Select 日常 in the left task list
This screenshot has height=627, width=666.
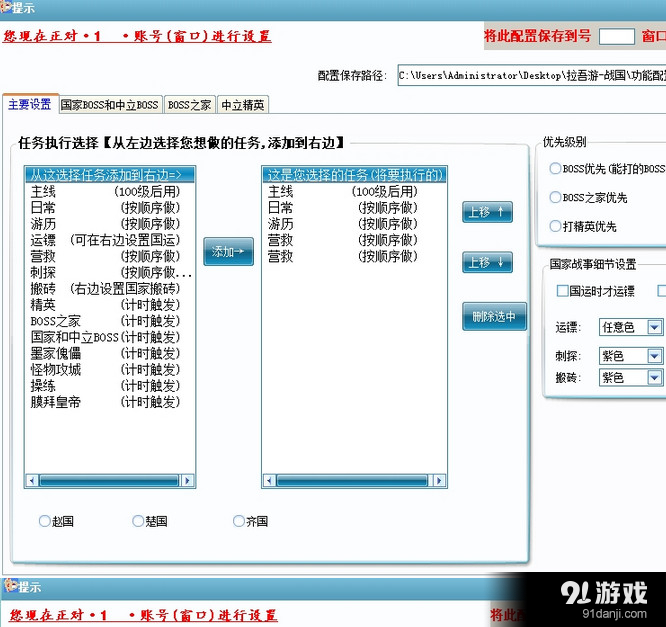pyautogui.click(x=110, y=208)
